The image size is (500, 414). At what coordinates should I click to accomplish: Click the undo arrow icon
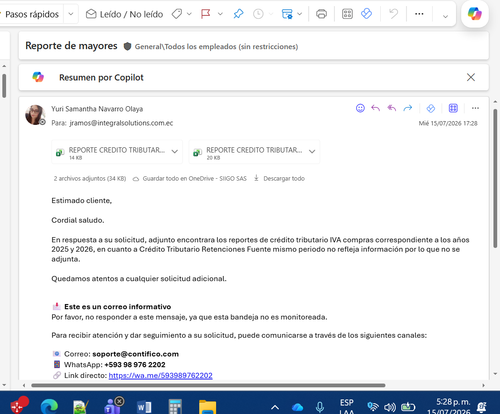pos(394,14)
